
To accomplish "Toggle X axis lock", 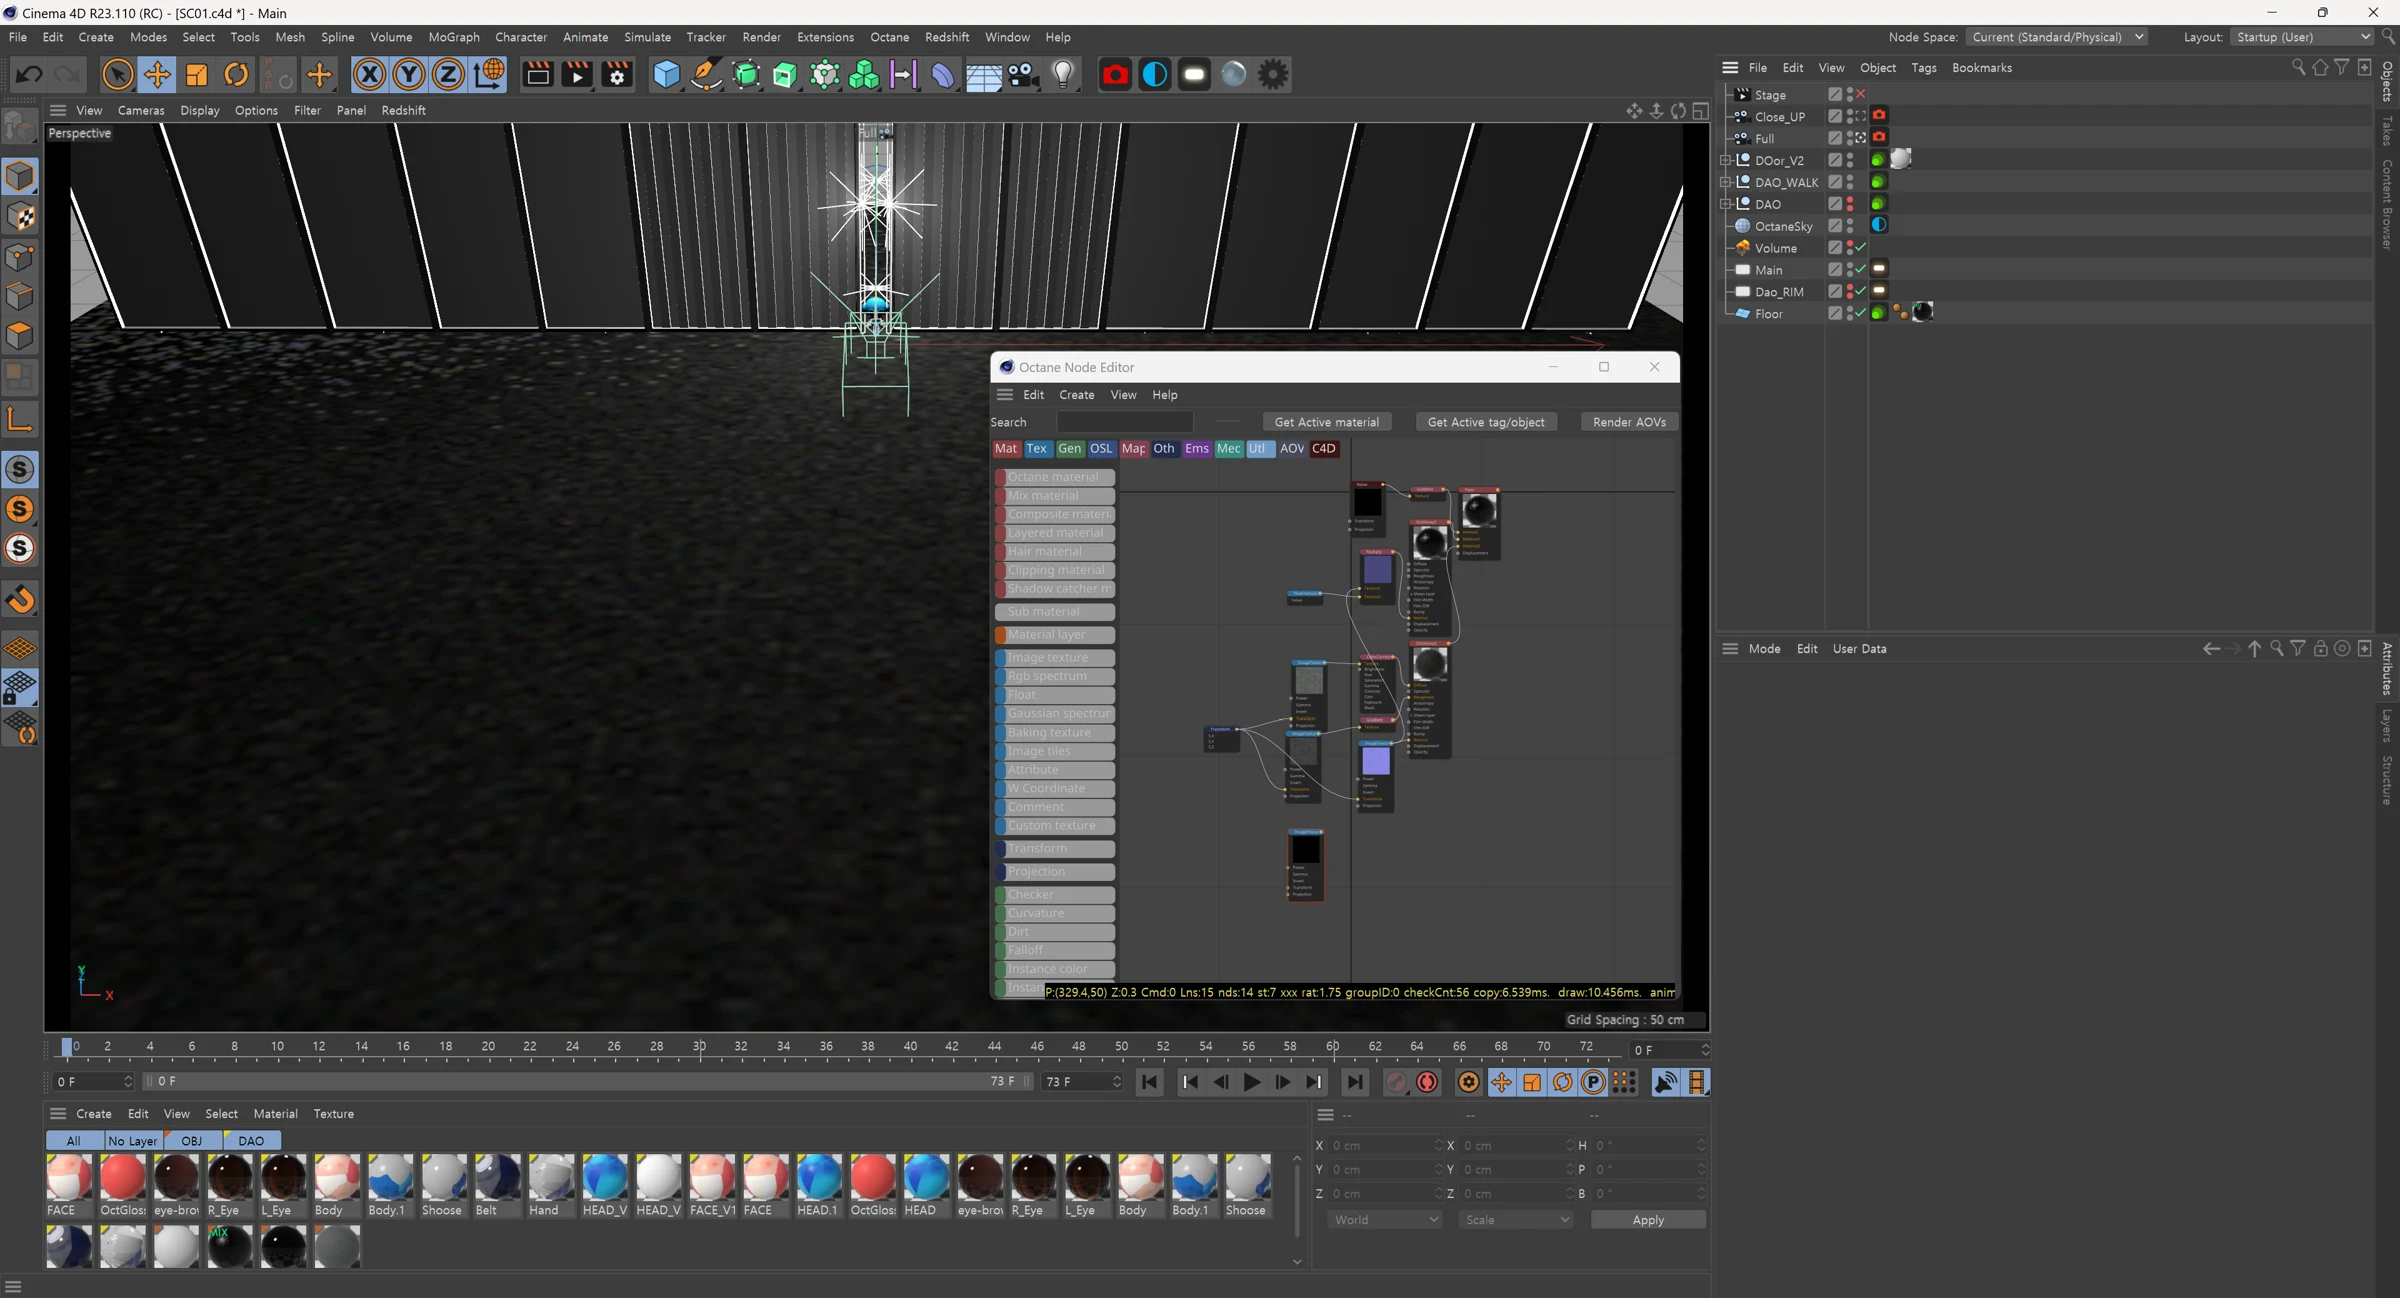I will pos(369,75).
